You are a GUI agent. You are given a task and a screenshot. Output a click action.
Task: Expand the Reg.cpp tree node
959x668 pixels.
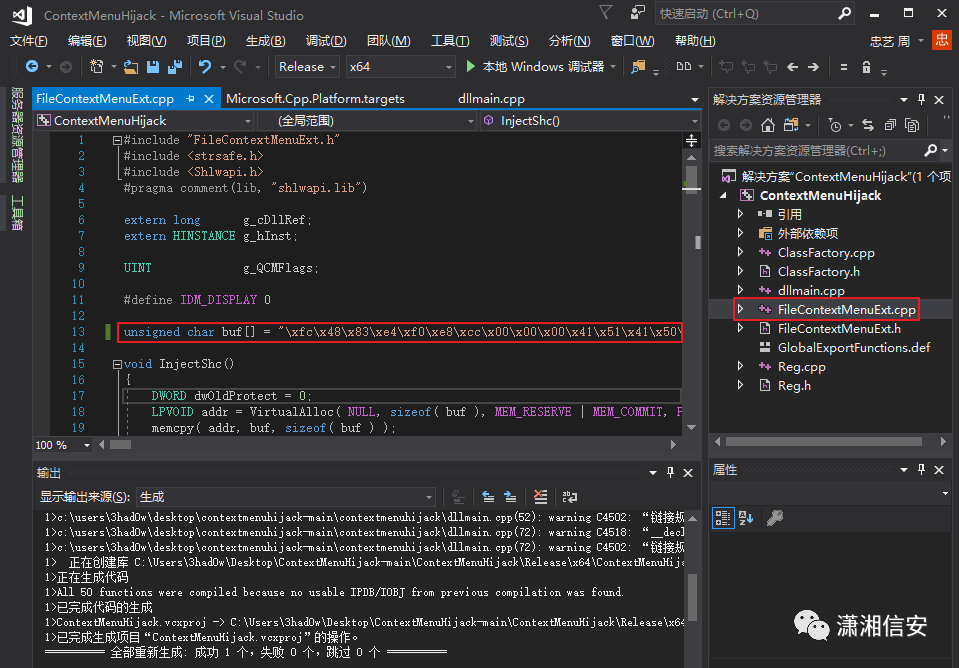[x=740, y=366]
